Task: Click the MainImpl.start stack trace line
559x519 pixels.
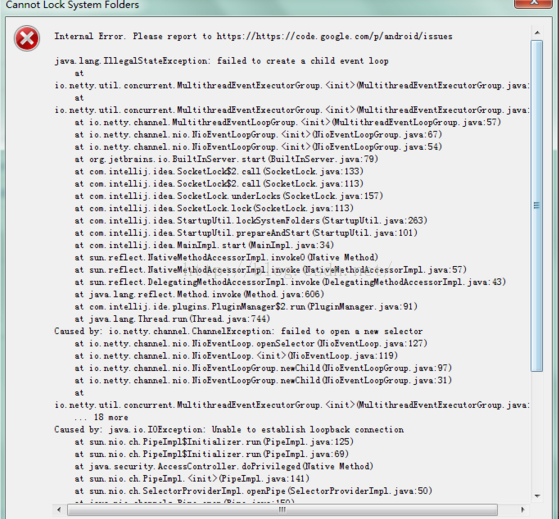Action: tap(204, 245)
